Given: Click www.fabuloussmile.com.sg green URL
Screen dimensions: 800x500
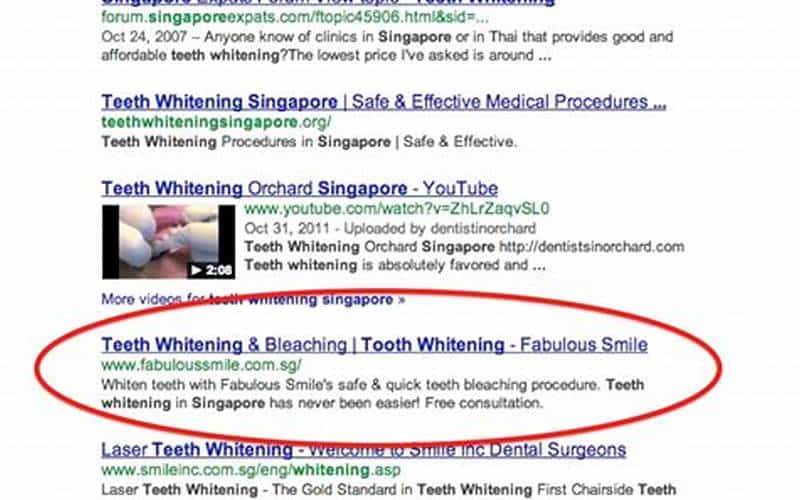Looking at the screenshot, I should 202,365.
